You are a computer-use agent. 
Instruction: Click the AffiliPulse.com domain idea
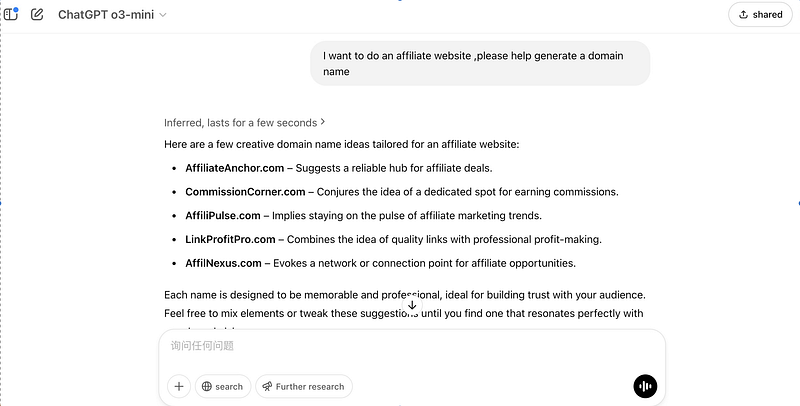pyautogui.click(x=222, y=216)
